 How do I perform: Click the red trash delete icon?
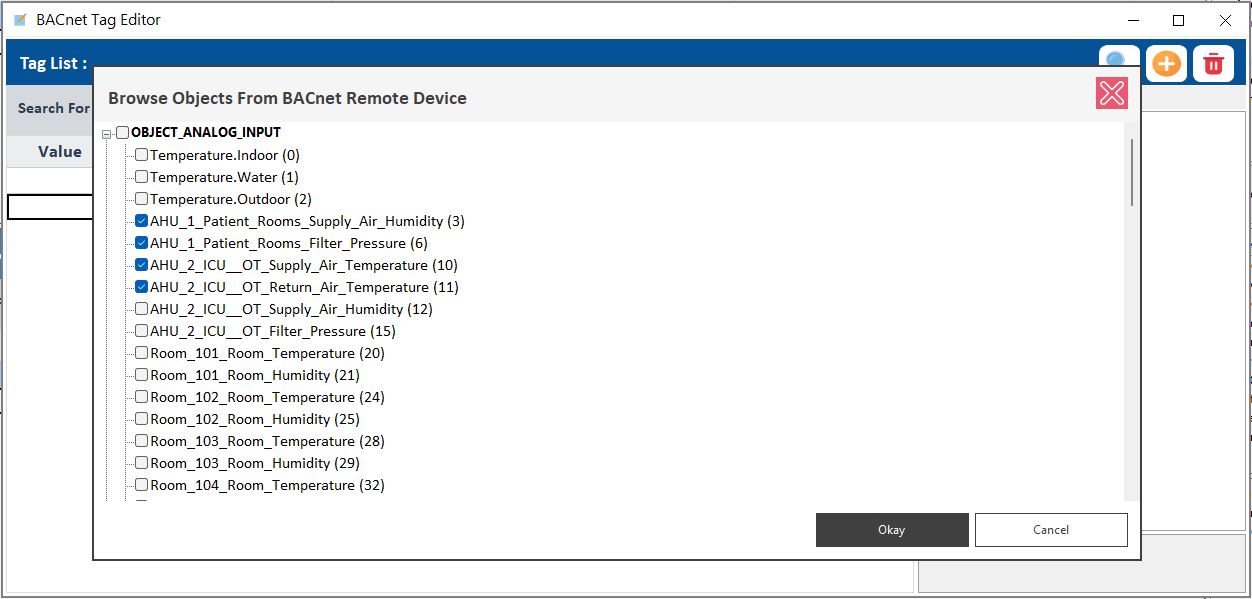tap(1213, 64)
